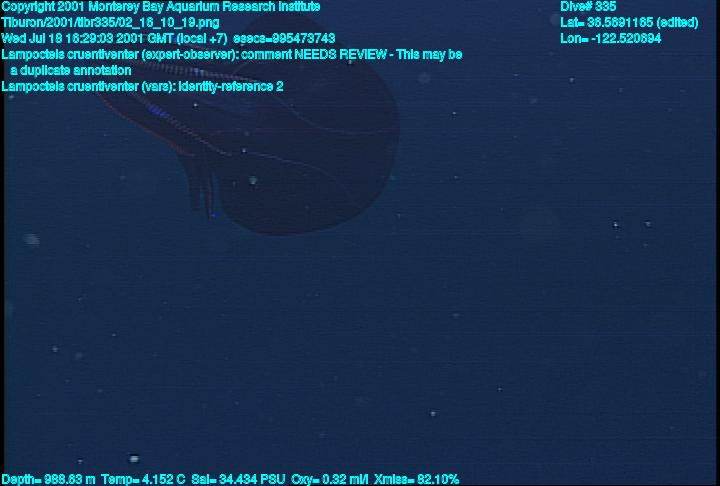Click the Wed Jul 18 timestamp line
Image resolution: width=720 pixels, height=486 pixels.
click(168, 39)
